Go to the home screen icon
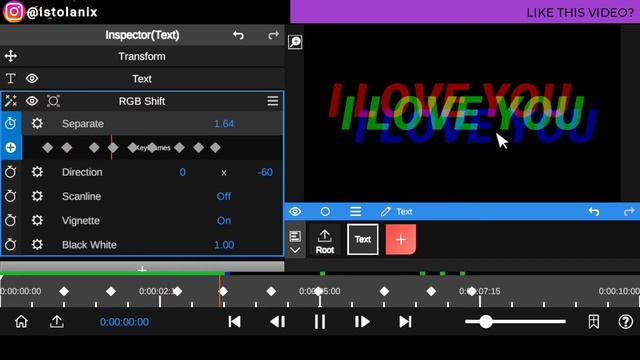Image resolution: width=640 pixels, height=360 pixels. [21, 322]
